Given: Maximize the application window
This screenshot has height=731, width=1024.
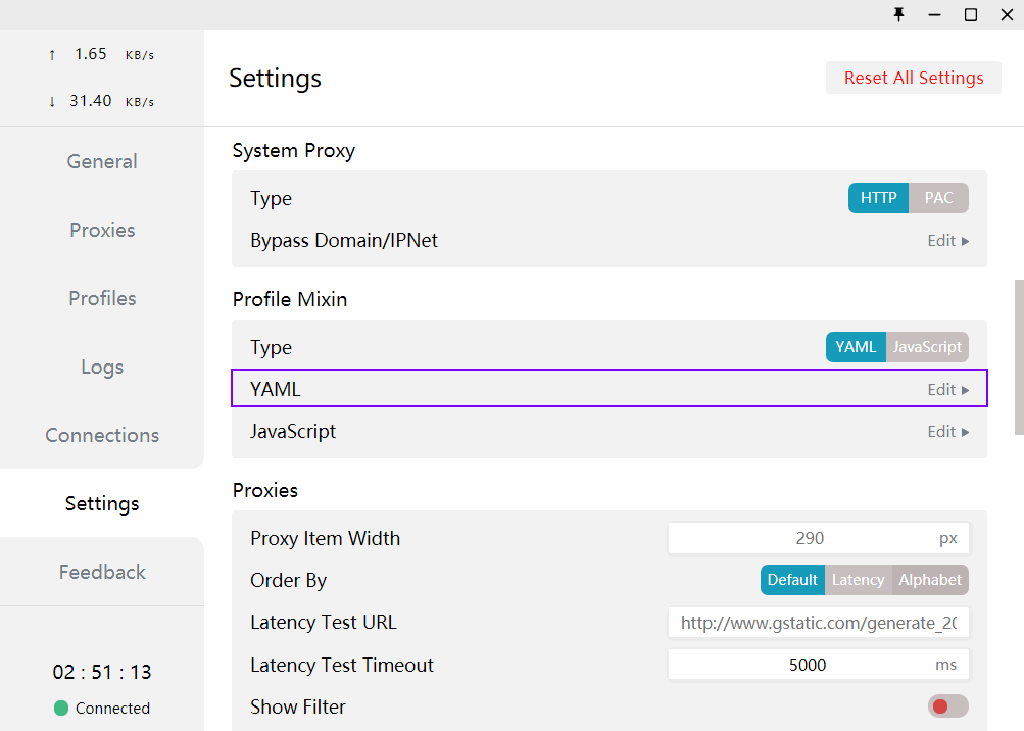Looking at the screenshot, I should click(x=970, y=14).
